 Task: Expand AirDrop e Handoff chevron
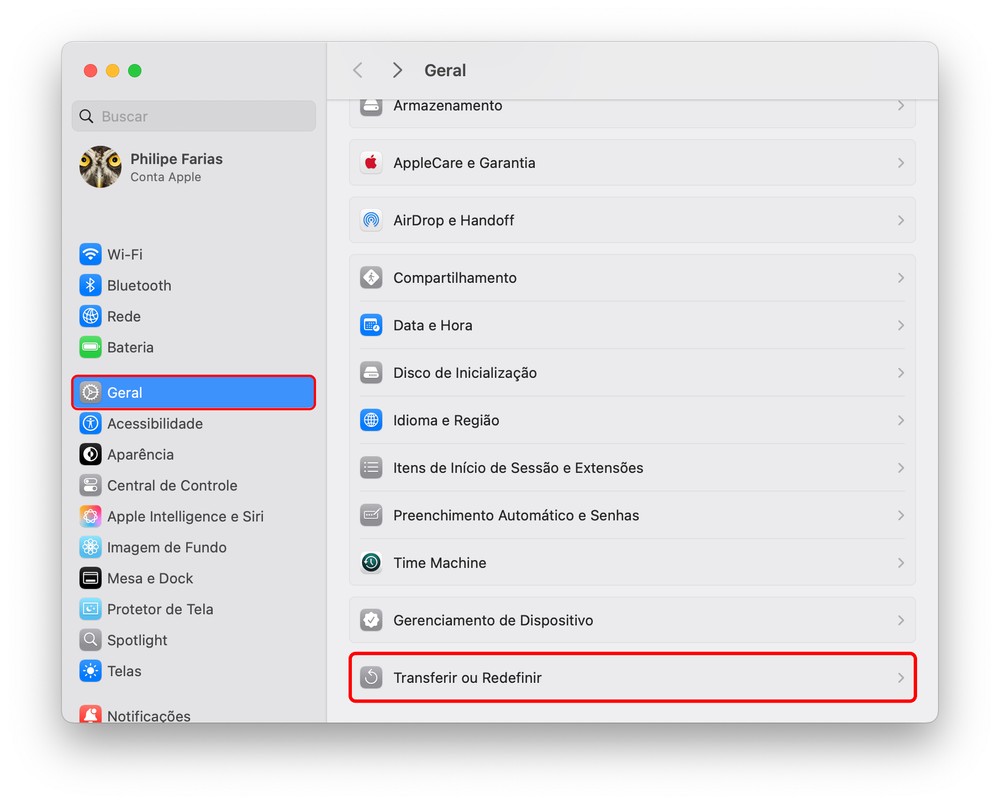(x=901, y=220)
